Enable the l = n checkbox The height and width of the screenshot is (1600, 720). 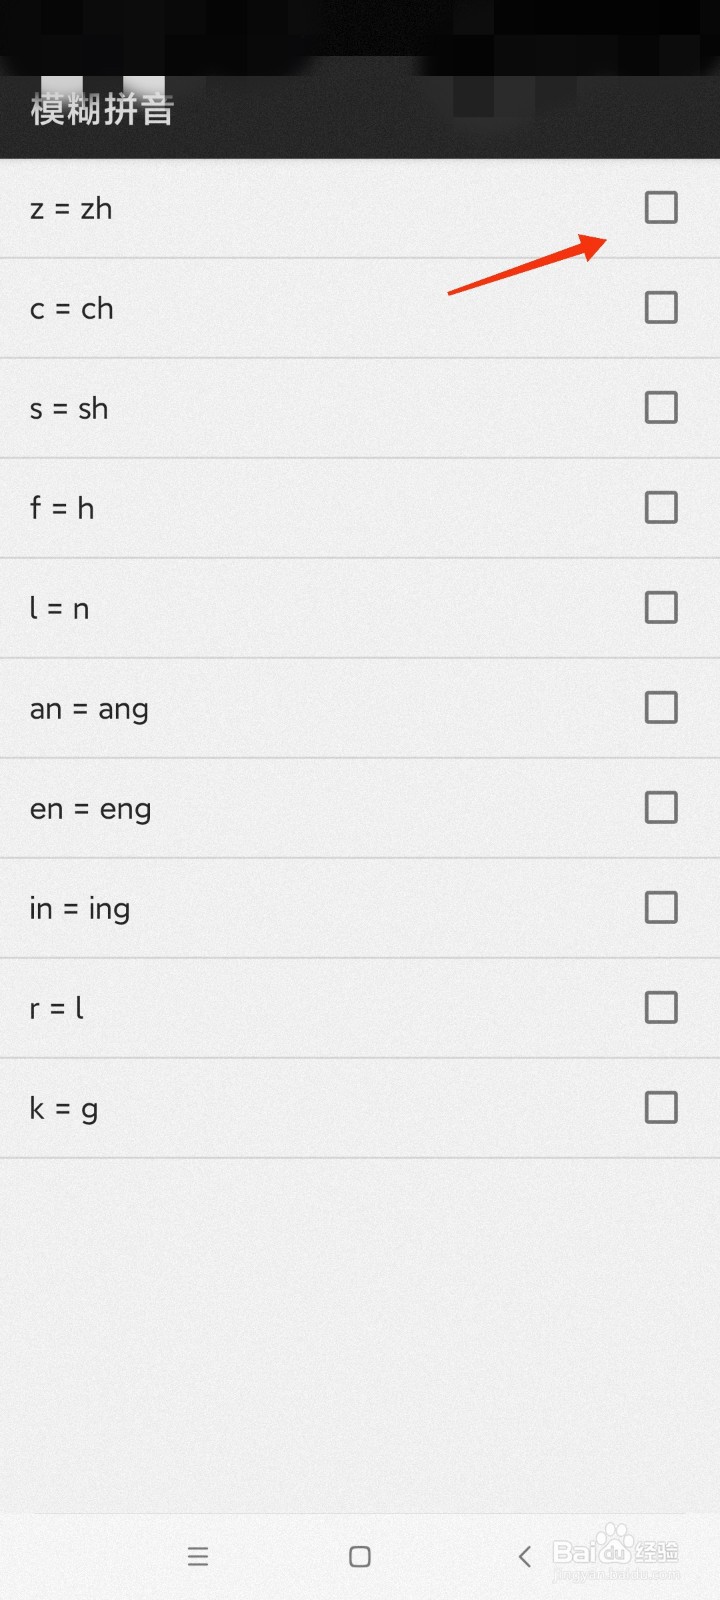tap(661, 608)
